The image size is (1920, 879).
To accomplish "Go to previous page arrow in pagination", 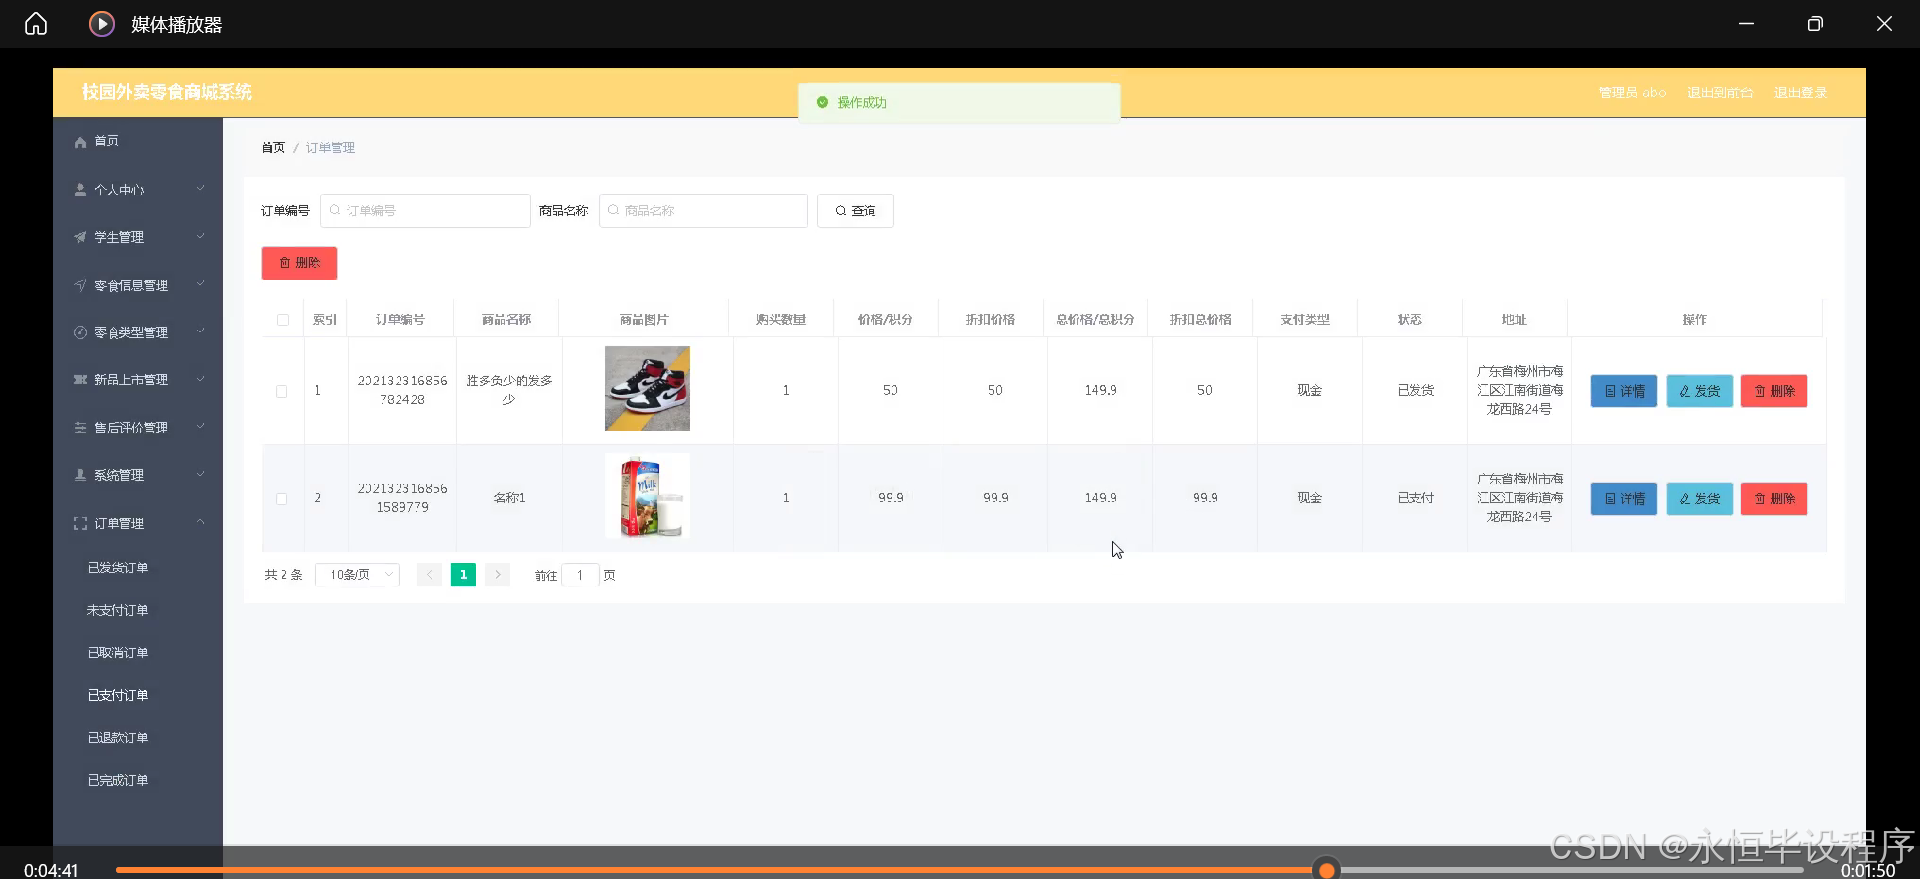I will pyautogui.click(x=429, y=575).
